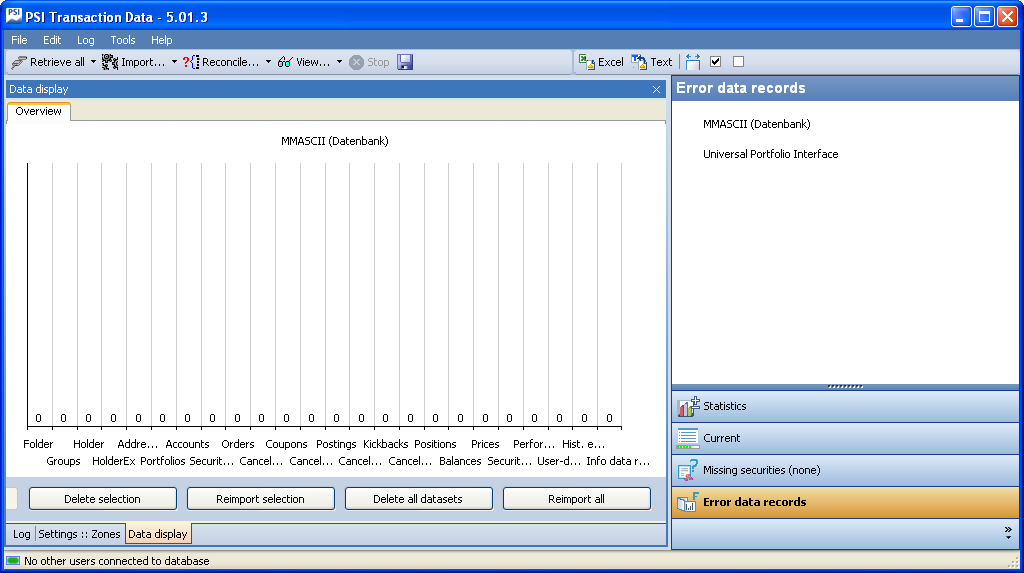The width and height of the screenshot is (1024, 573).
Task: Click the View glasses icon
Action: coord(285,62)
